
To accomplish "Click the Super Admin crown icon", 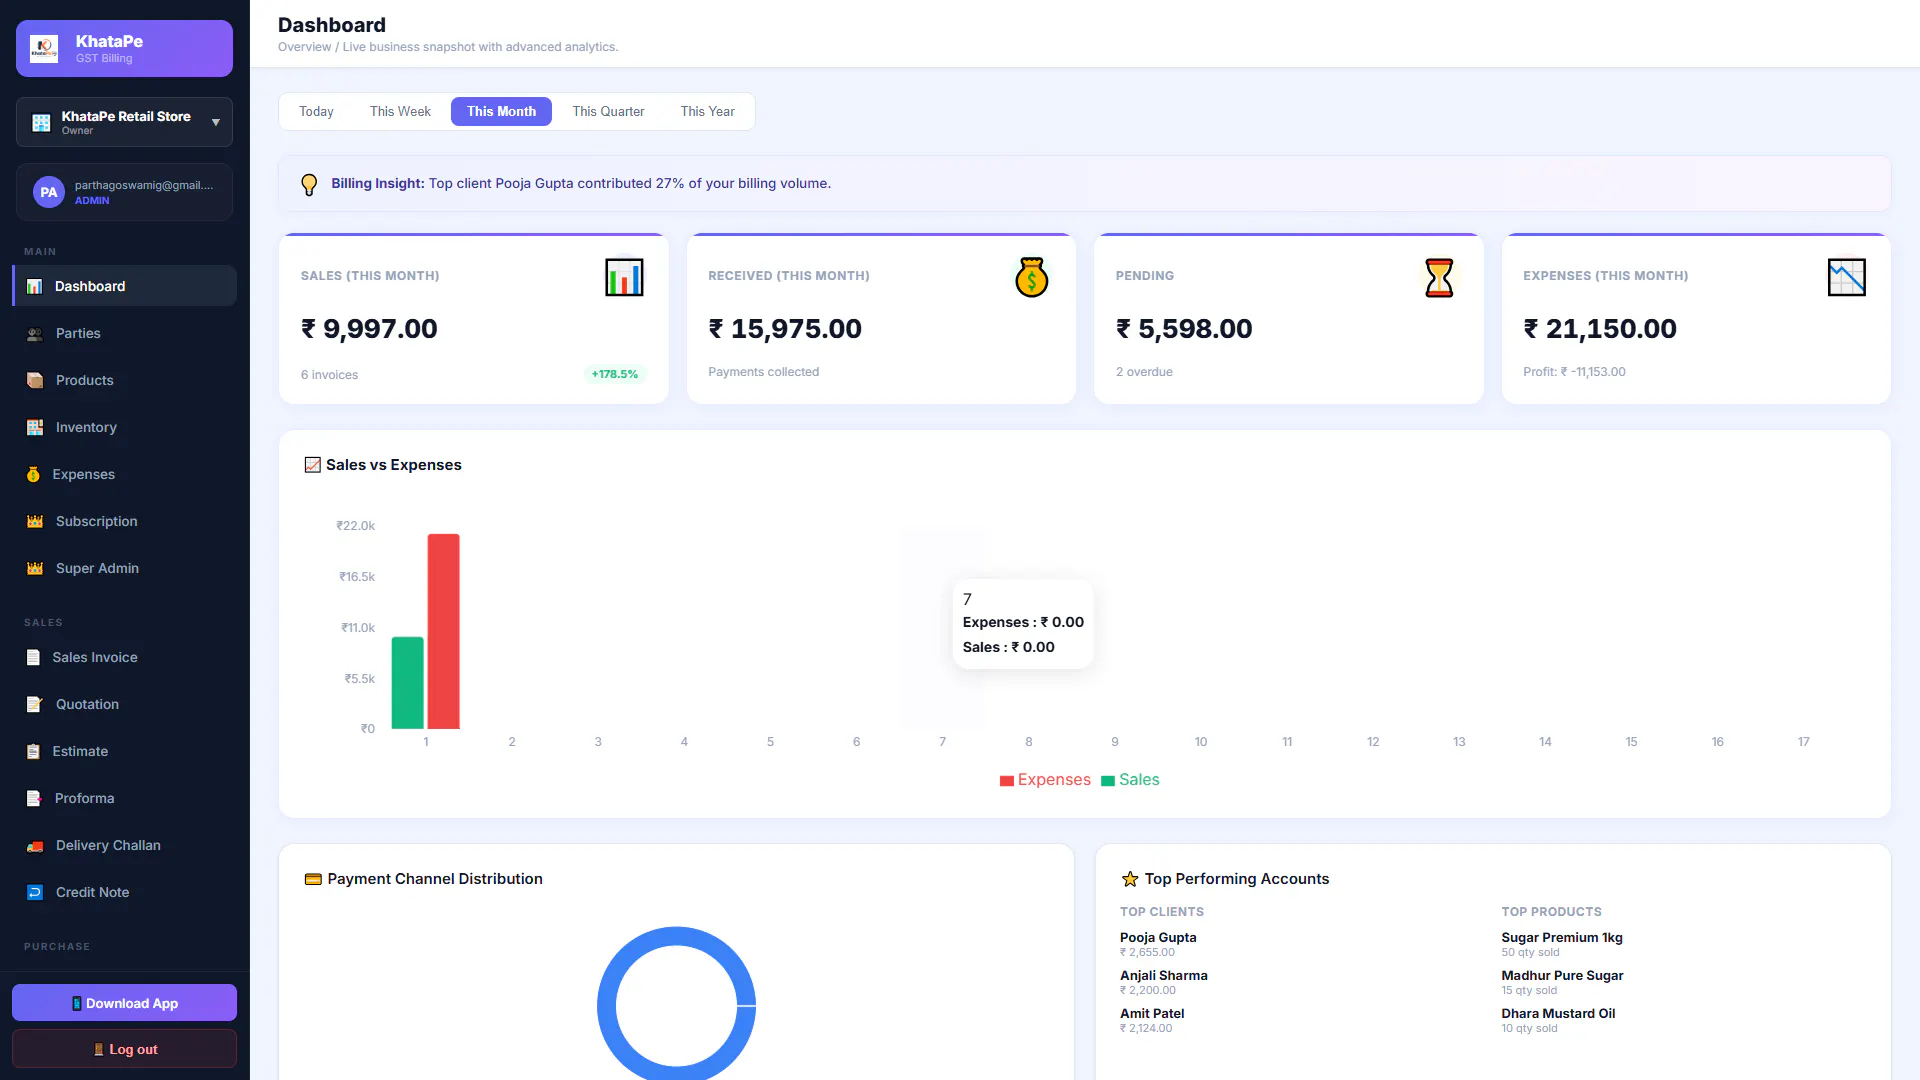I will 35,568.
